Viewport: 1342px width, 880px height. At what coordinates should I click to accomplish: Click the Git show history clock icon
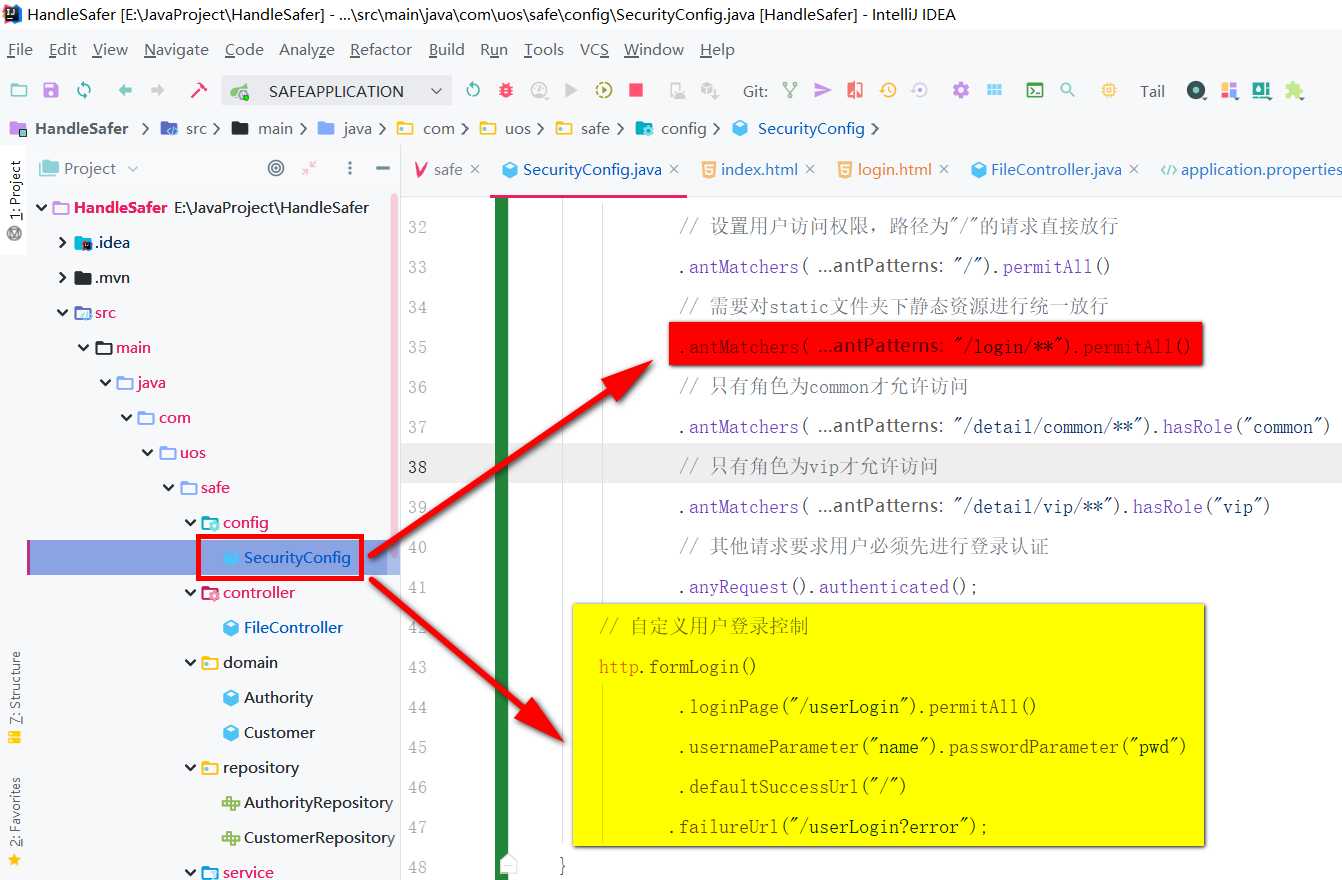point(887,90)
